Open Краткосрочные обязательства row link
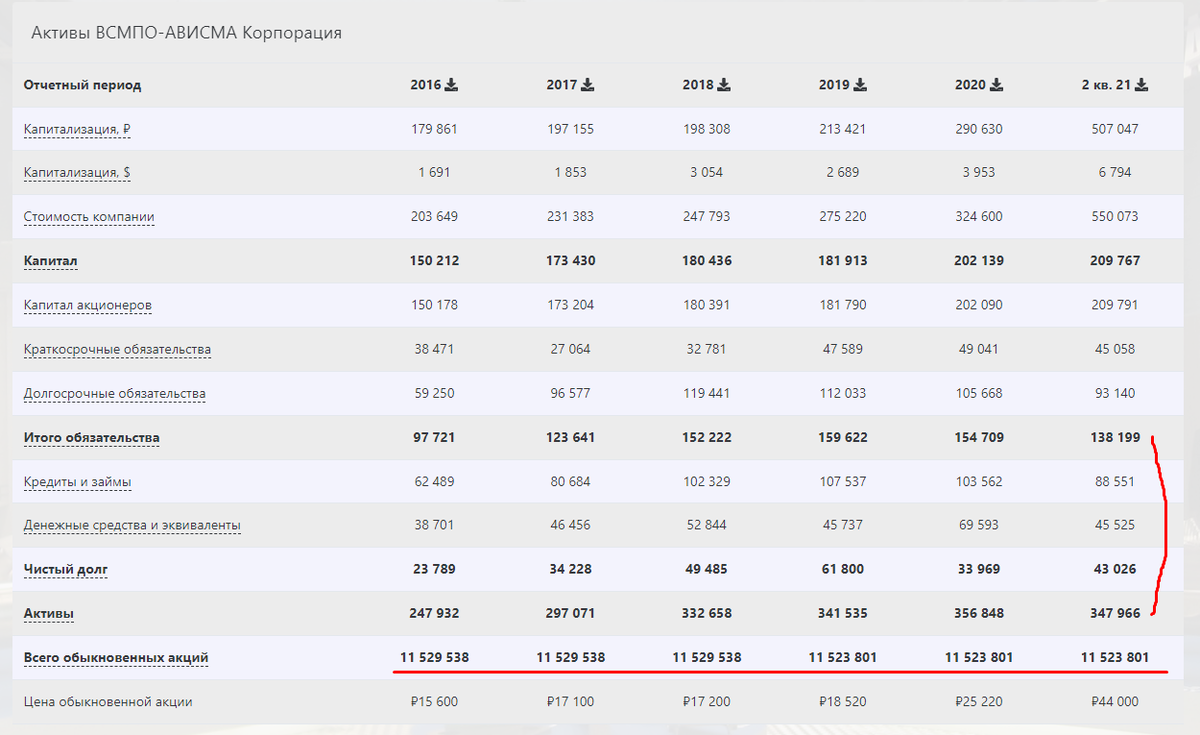Image resolution: width=1200 pixels, height=735 pixels. (x=117, y=349)
